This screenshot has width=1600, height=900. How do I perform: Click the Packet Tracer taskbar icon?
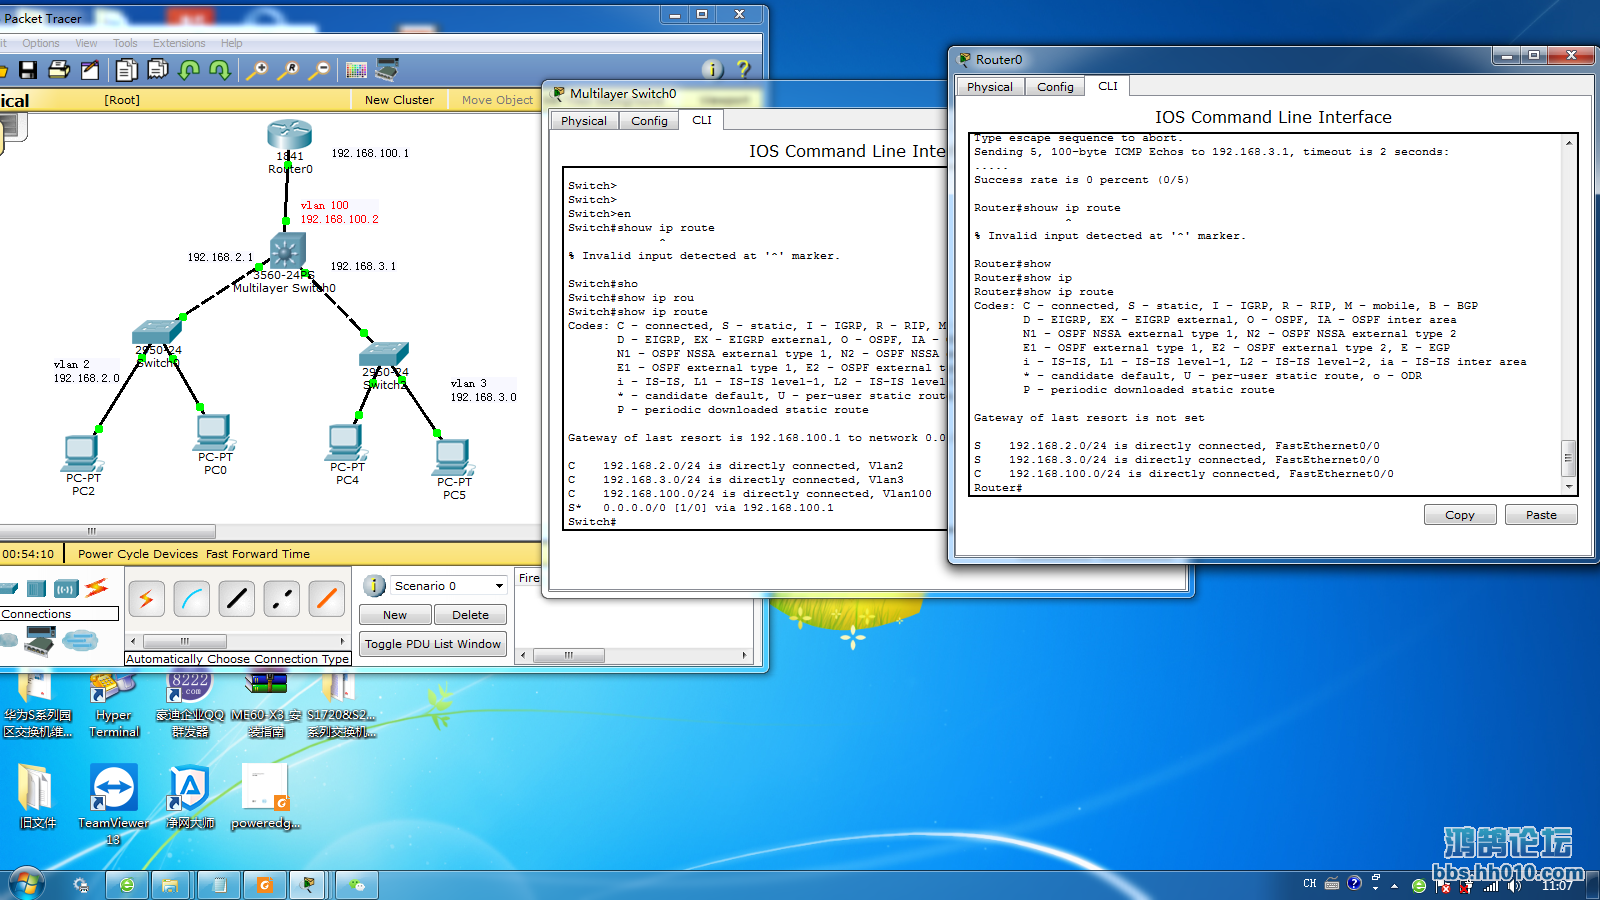pos(309,885)
